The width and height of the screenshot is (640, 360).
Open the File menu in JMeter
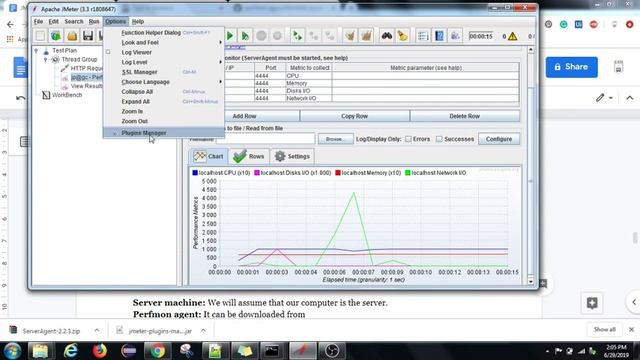point(38,21)
